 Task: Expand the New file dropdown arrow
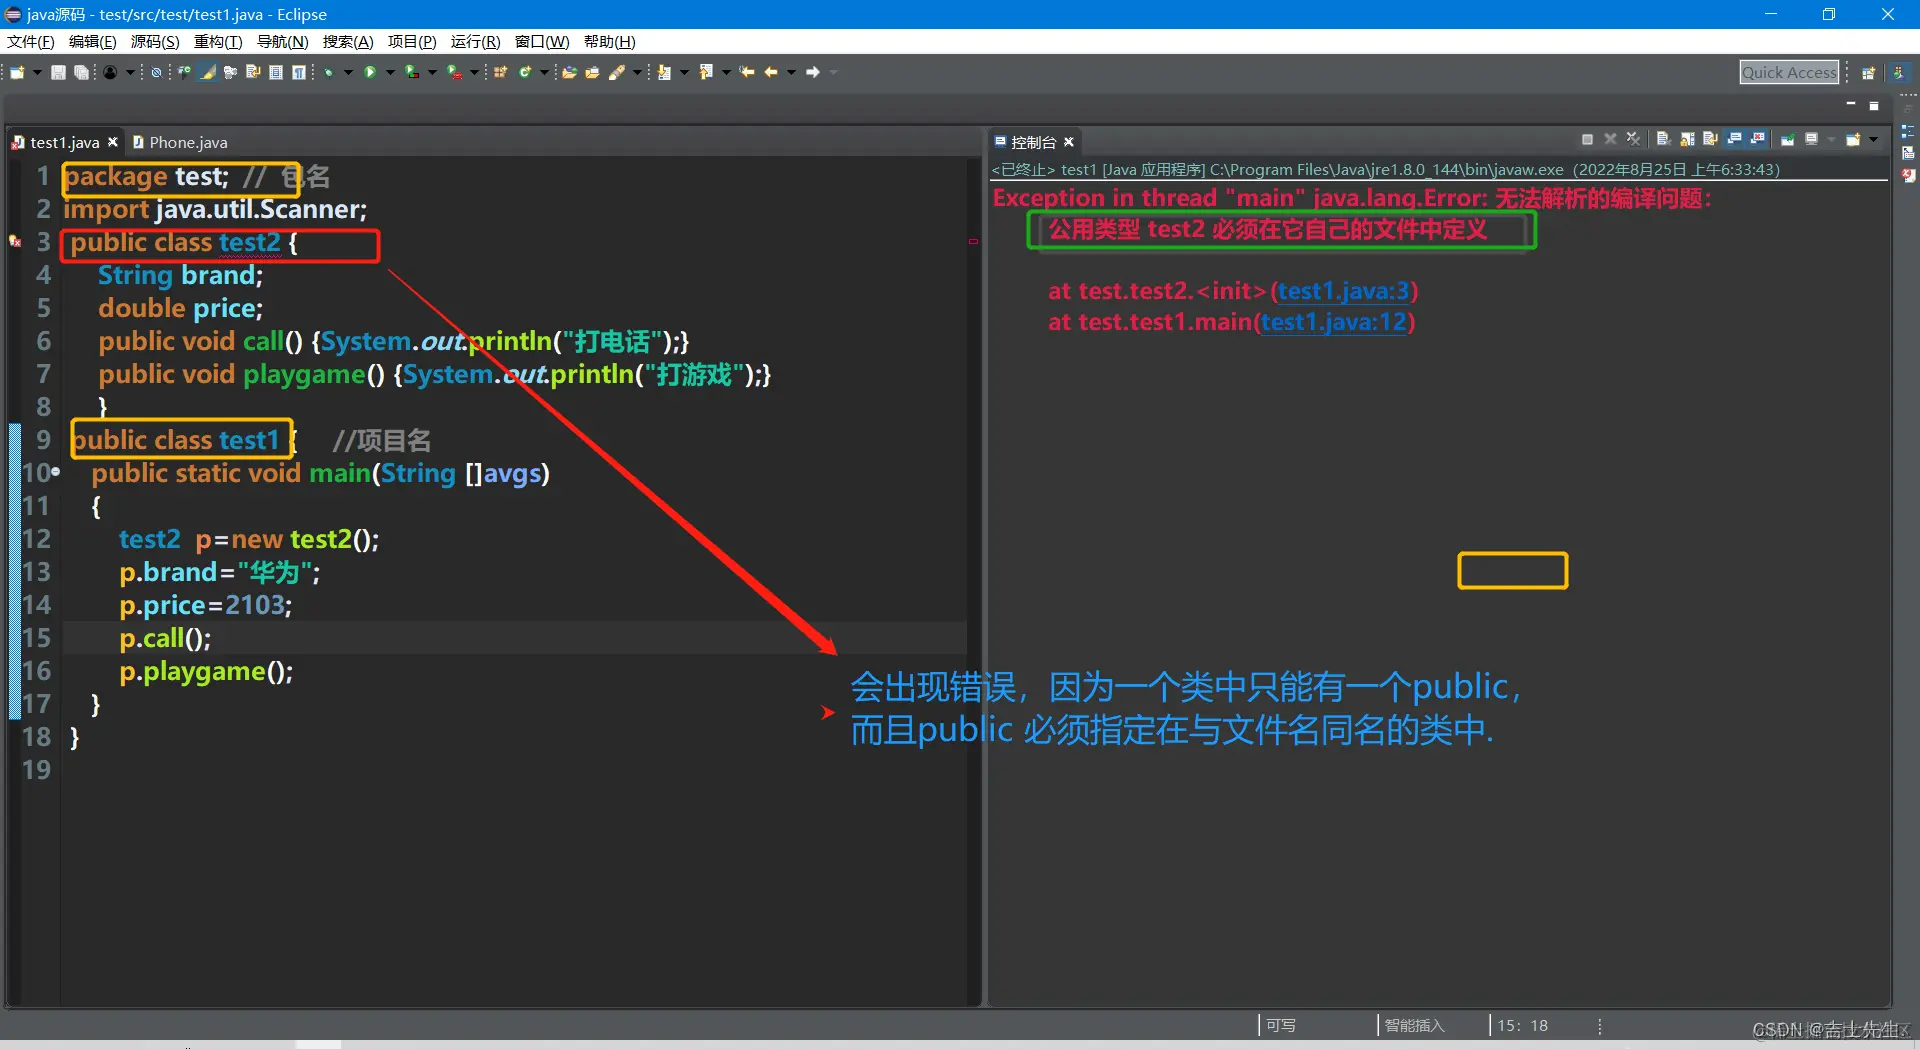click(x=37, y=72)
